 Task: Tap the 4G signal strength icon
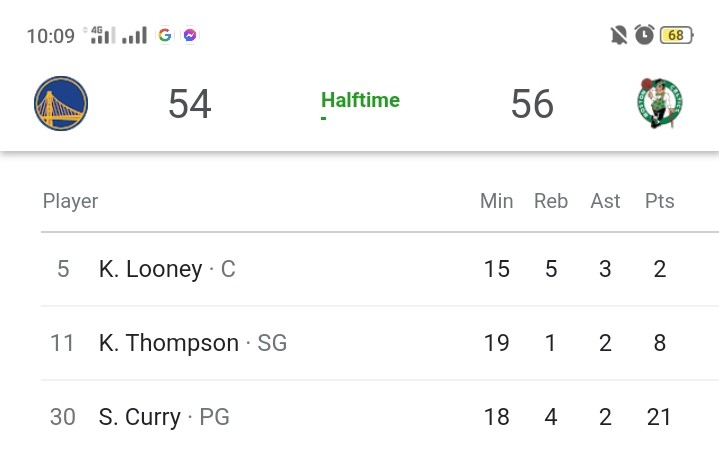[100, 35]
